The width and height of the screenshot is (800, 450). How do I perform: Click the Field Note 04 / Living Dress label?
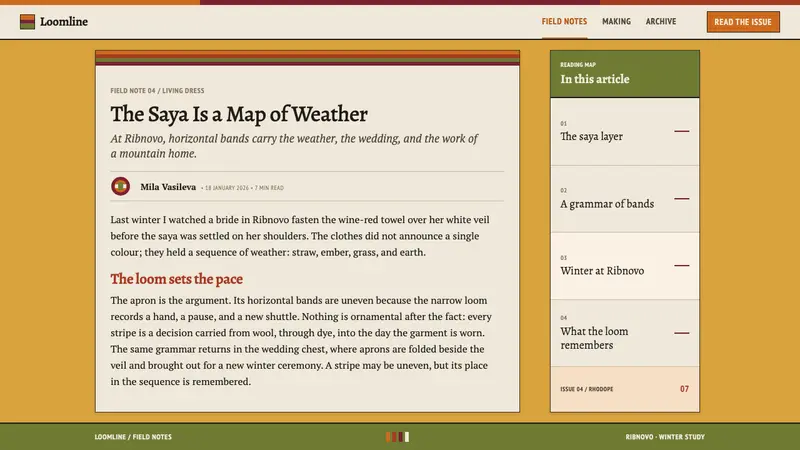tap(157, 91)
